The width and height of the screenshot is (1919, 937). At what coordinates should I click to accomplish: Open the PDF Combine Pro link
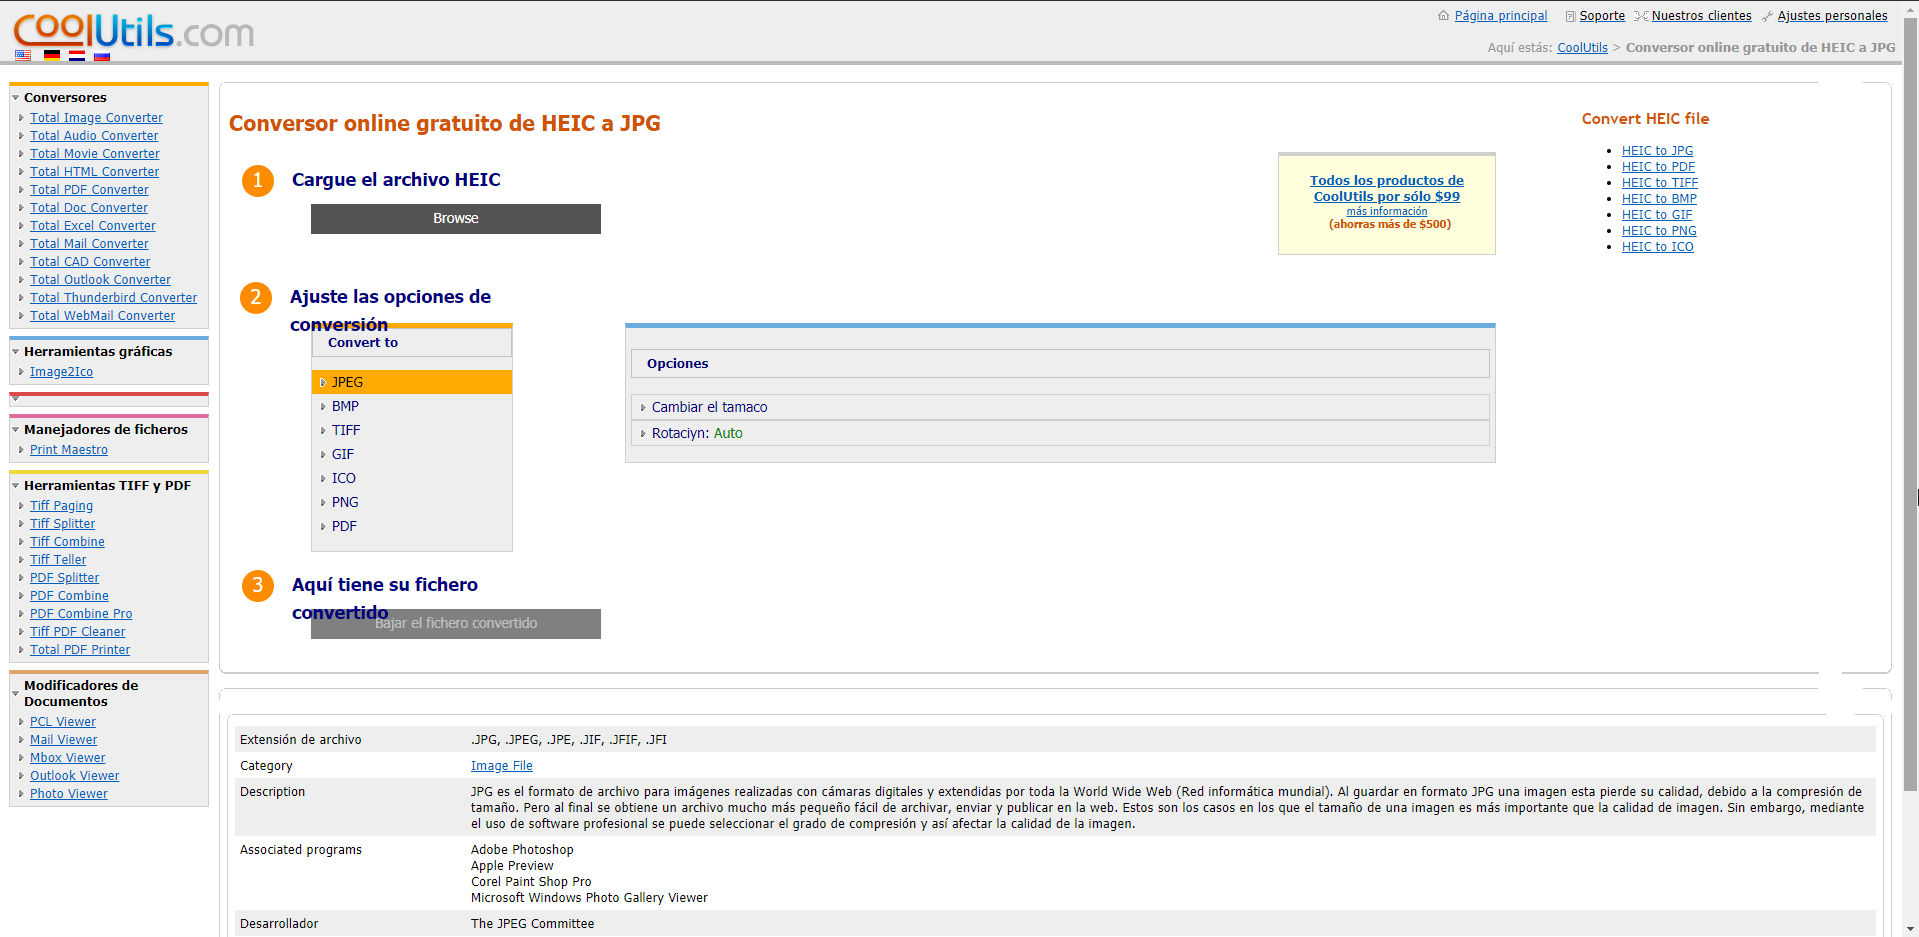click(81, 614)
